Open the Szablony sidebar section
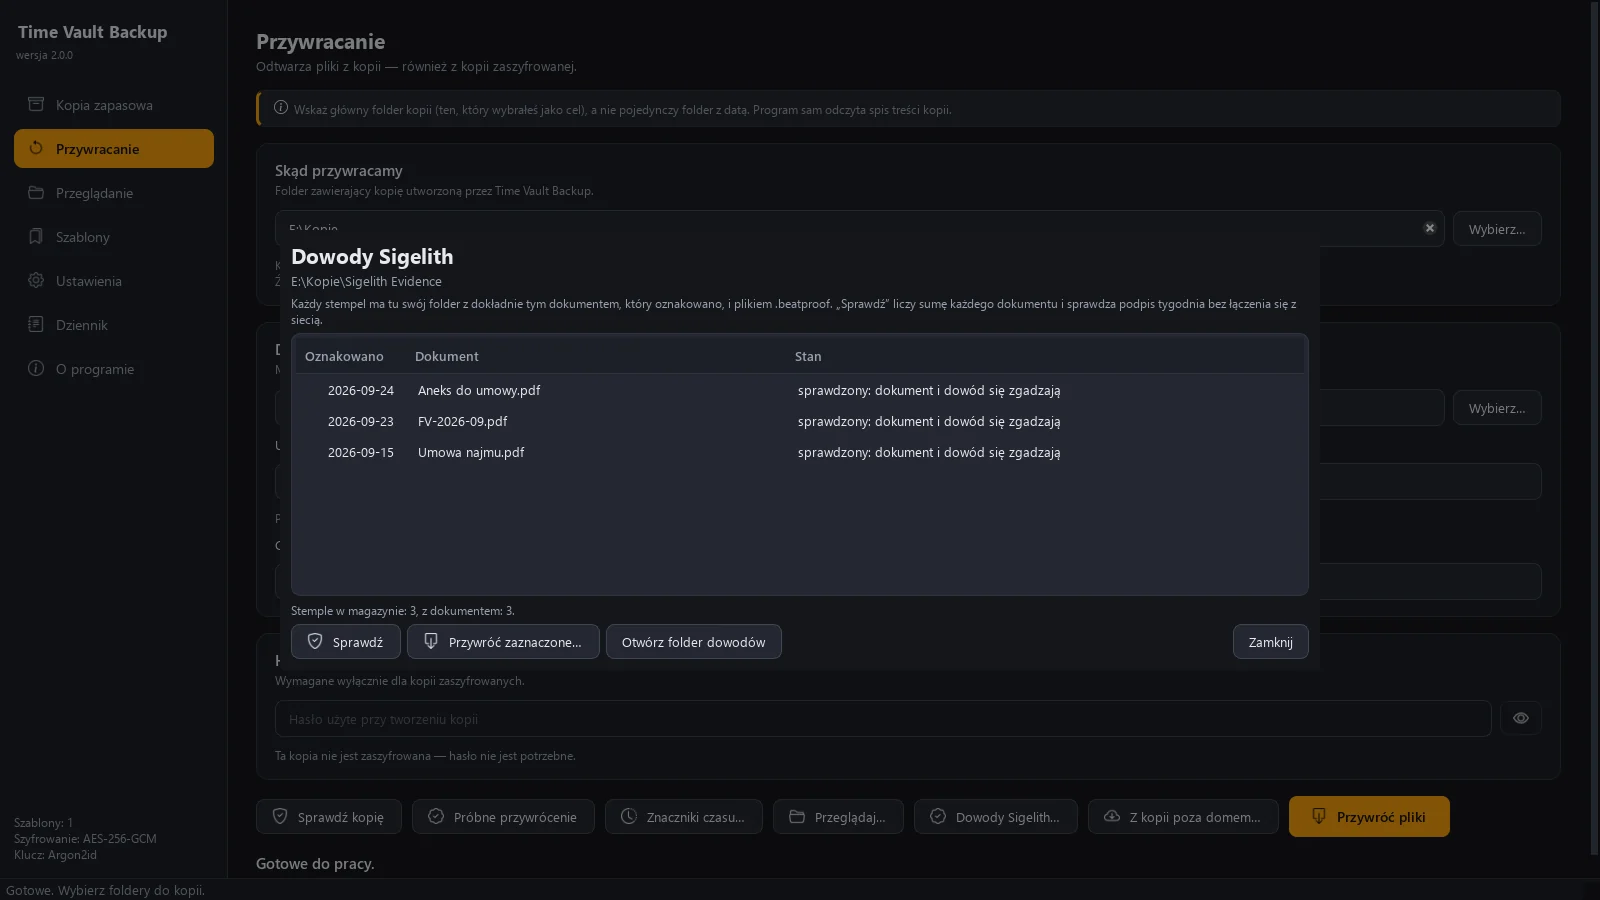Screen dimensions: 1600x900 (114, 237)
